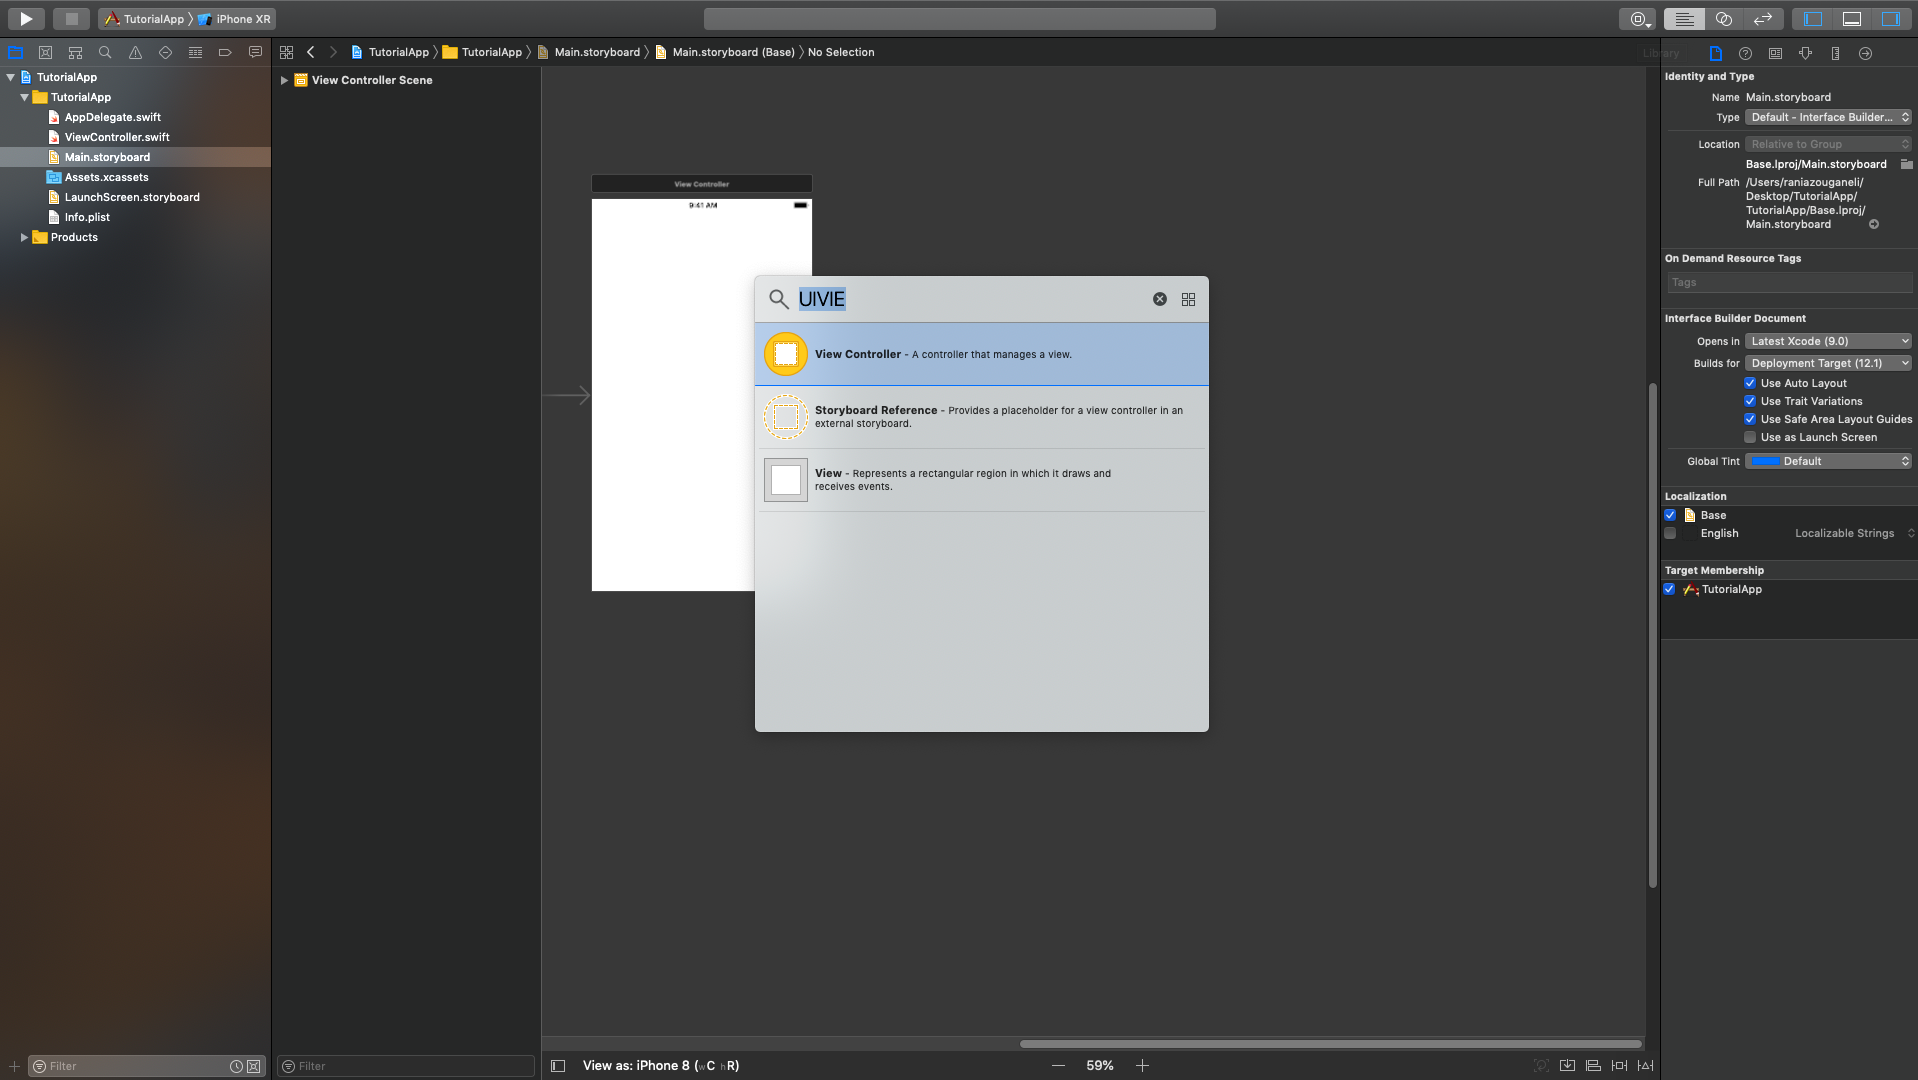Toggle TutorialApp target membership
The image size is (1918, 1080).
1669,589
